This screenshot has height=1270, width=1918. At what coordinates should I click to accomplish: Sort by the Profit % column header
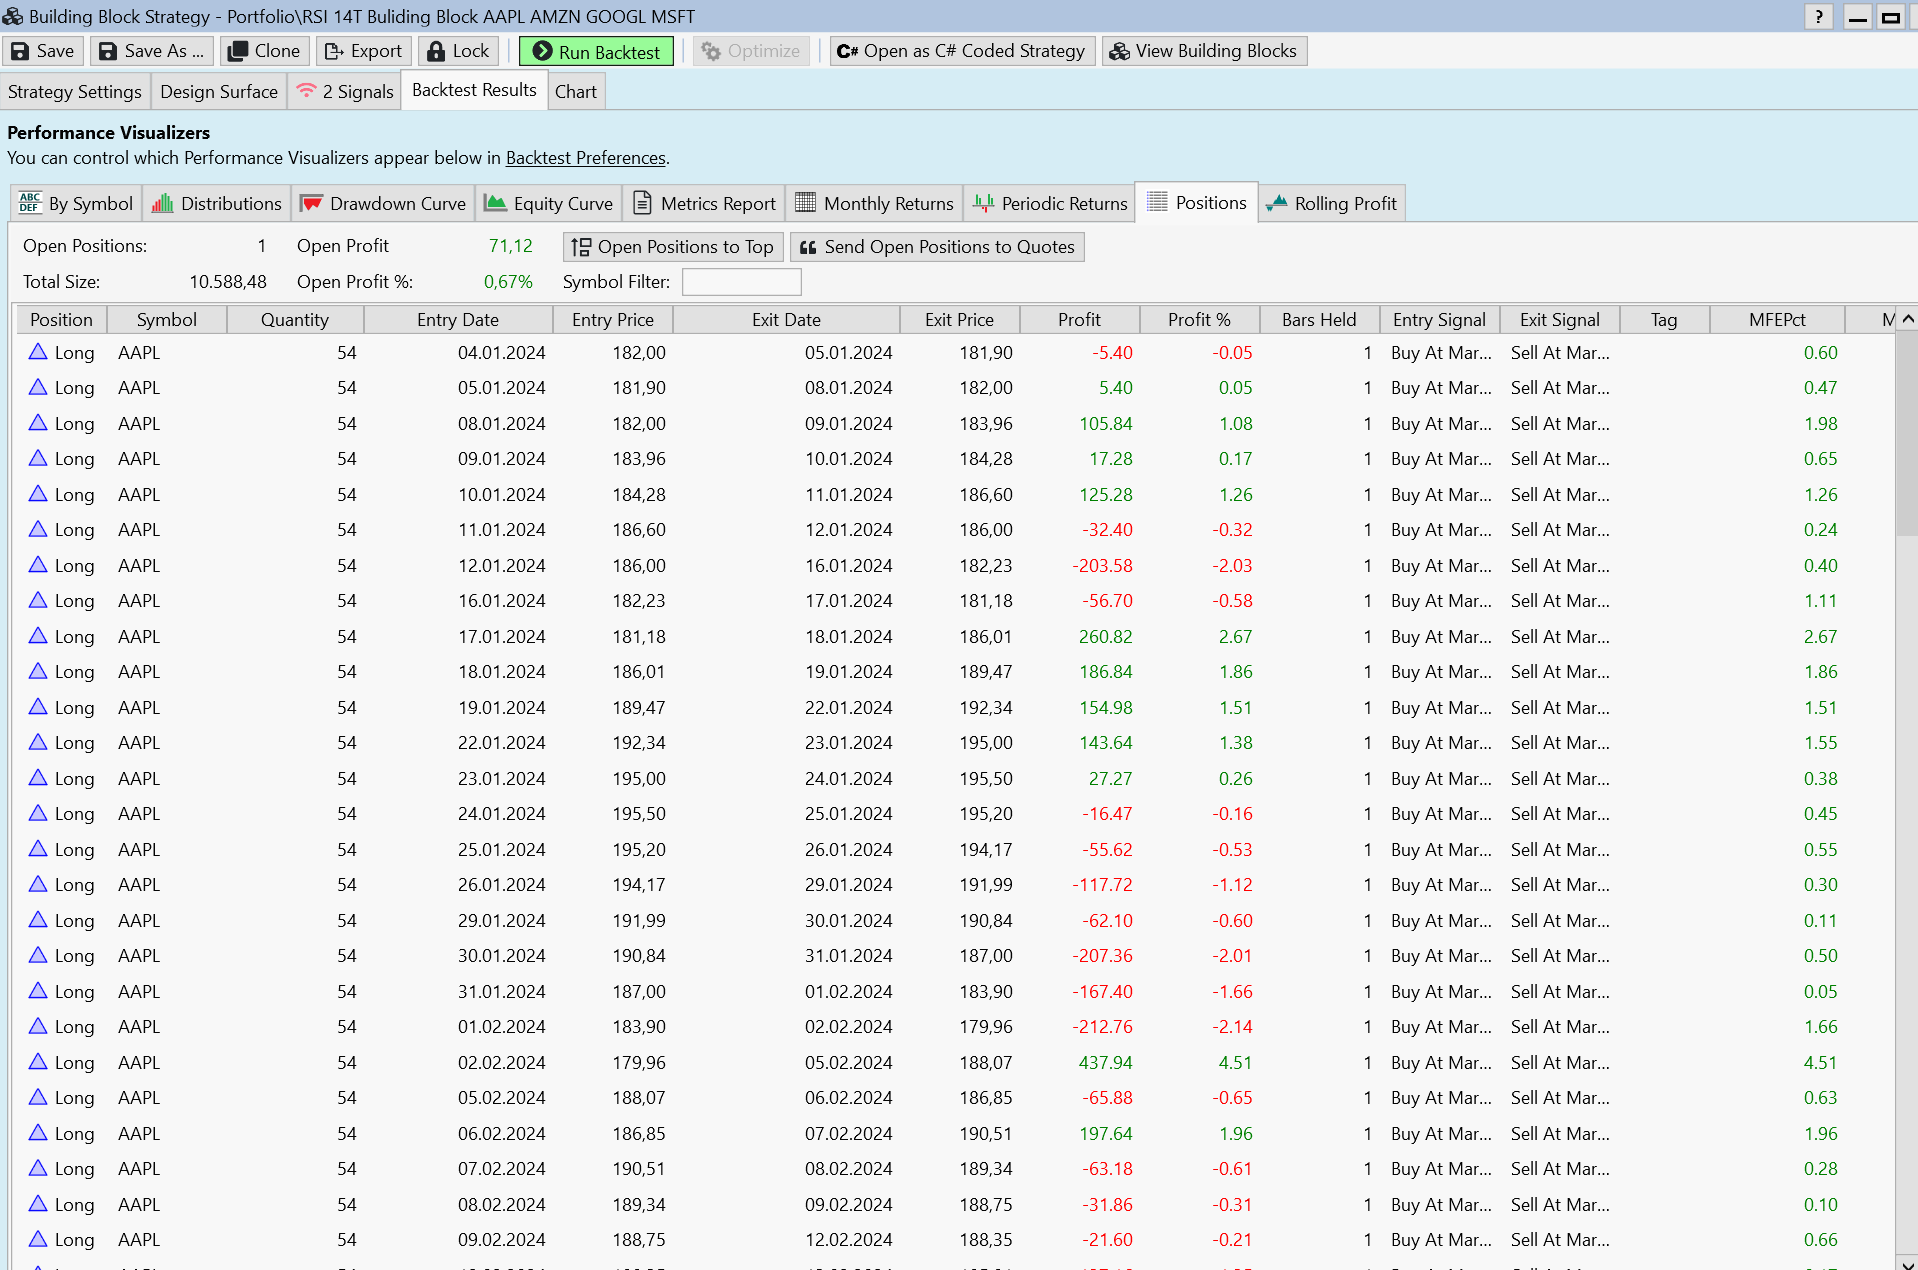(x=1198, y=320)
